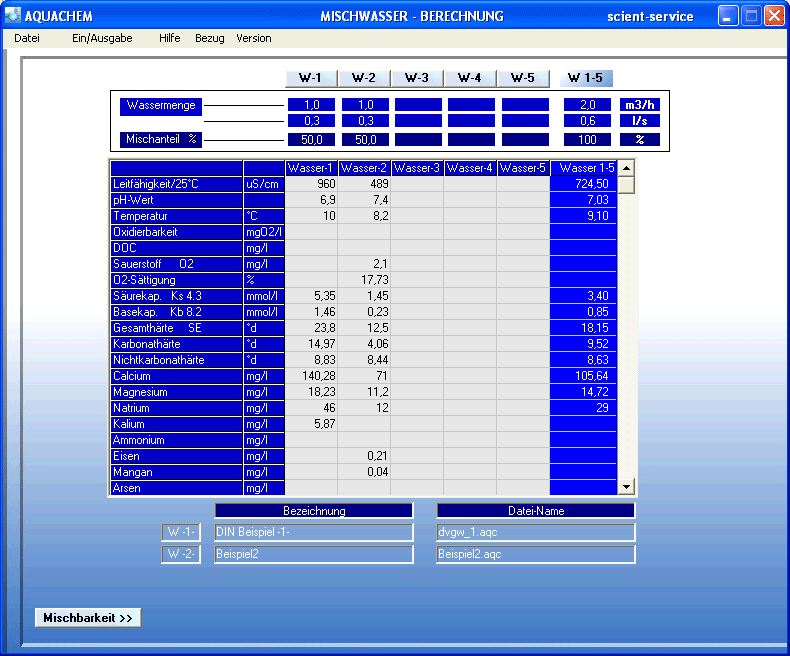
Task: Click empty Wassermenge m3/h field for W-4
Action: [472, 105]
